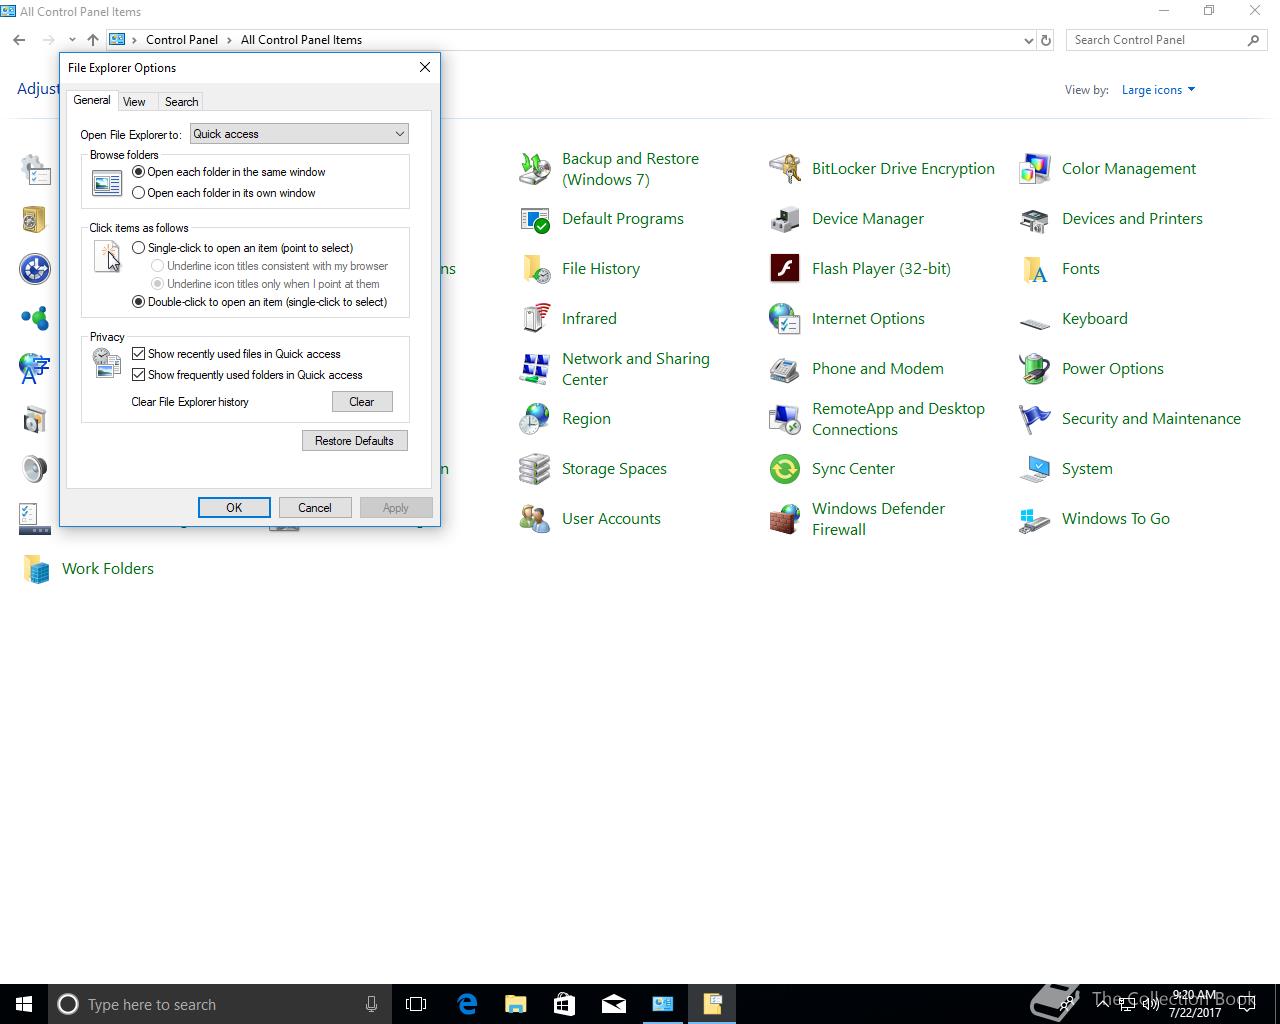
Task: Switch to the General tab
Action: point(92,100)
